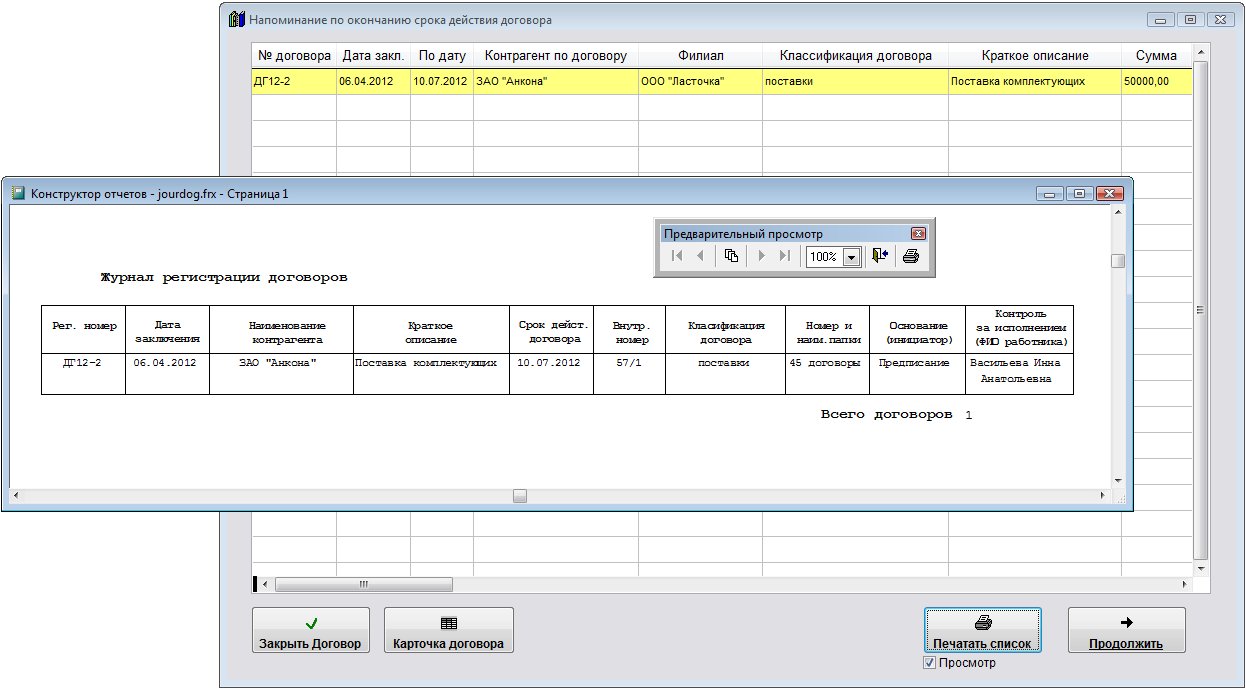
Task: Open the 100% zoom dropdown
Action: click(851, 257)
